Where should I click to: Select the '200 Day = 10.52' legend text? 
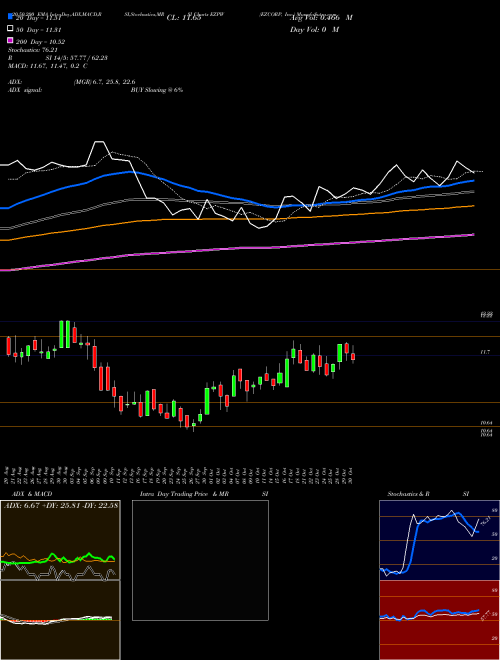[x=40, y=42]
